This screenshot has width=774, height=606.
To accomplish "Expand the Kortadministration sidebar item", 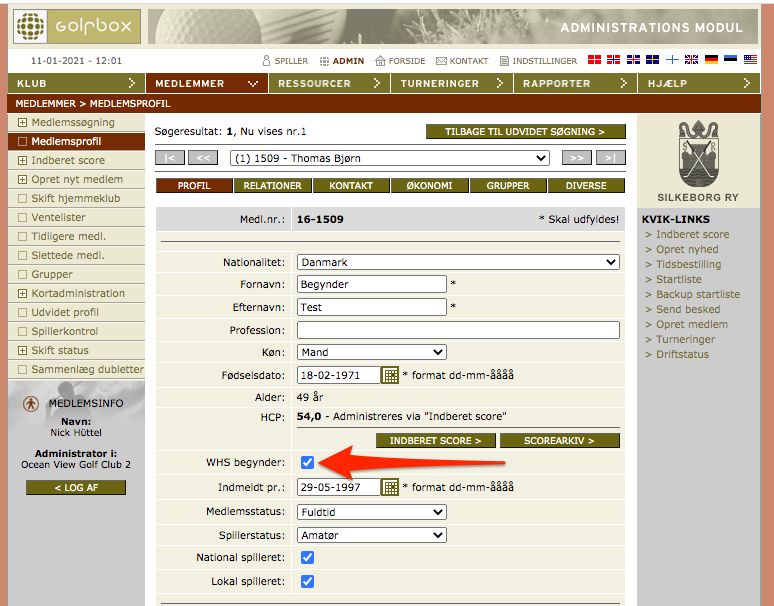I will pyautogui.click(x=23, y=294).
